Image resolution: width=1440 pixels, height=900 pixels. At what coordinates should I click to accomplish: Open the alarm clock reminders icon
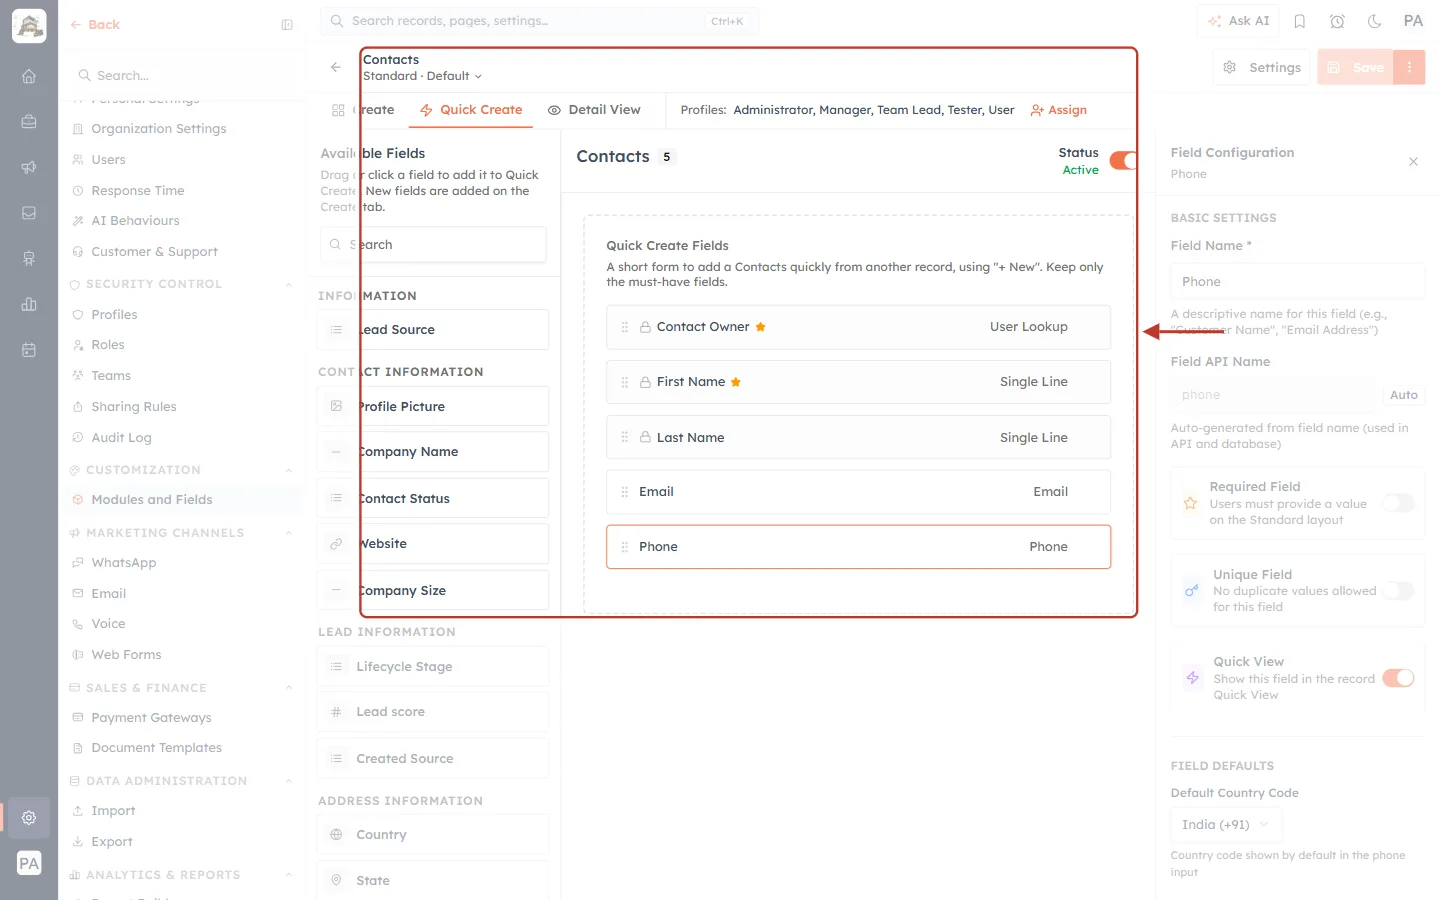[x=1337, y=21]
